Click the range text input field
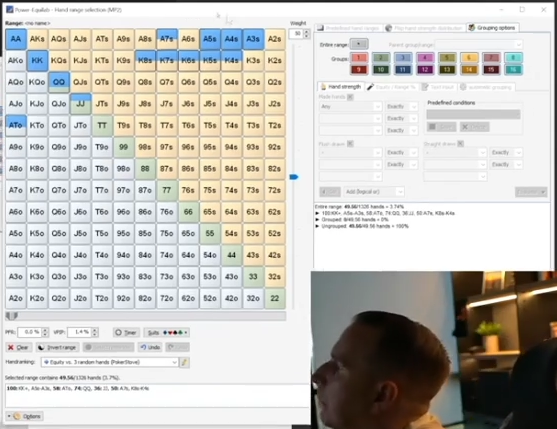 tap(157, 396)
